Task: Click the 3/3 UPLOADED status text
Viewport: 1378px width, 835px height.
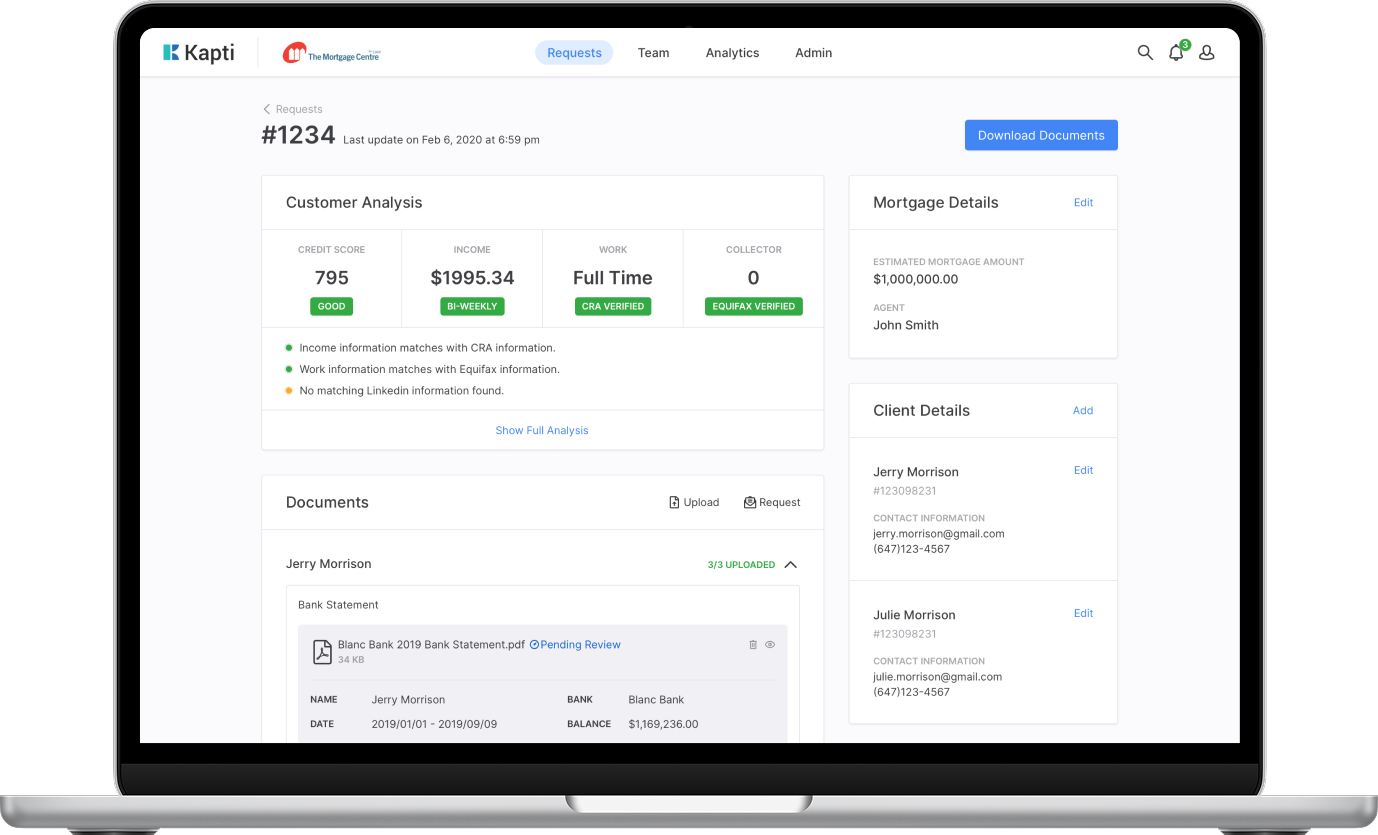Action: pos(741,565)
